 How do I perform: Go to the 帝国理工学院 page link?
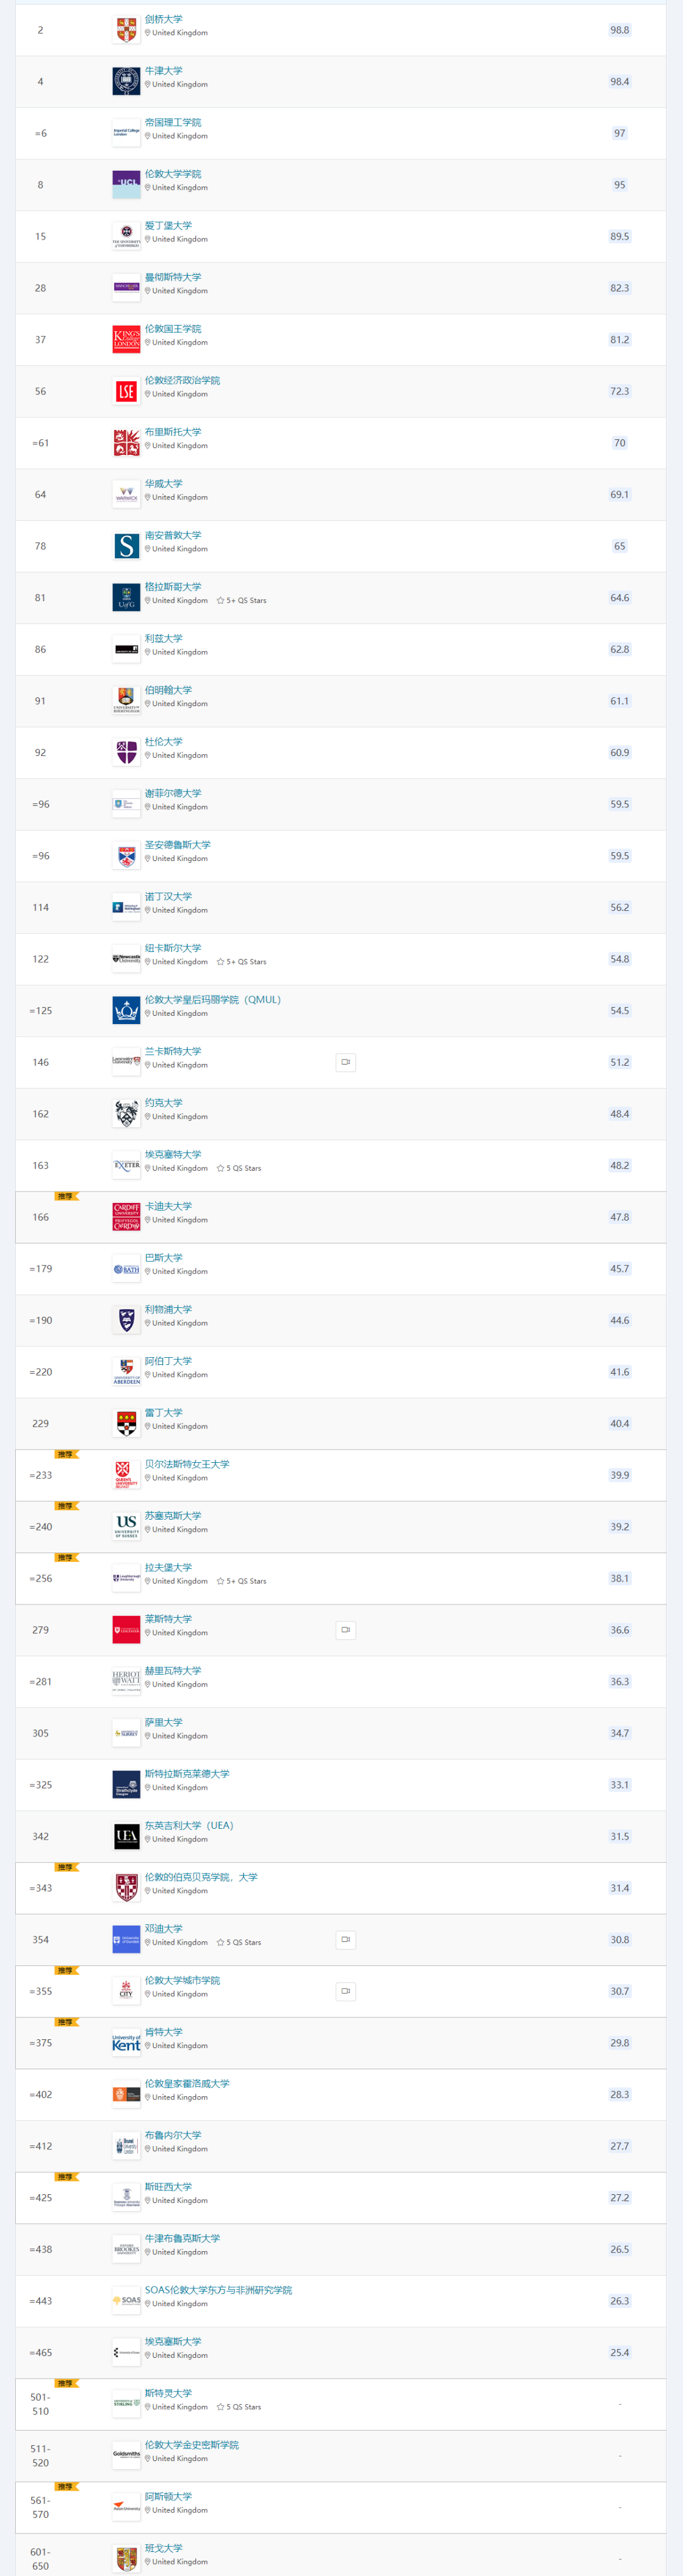172,123
